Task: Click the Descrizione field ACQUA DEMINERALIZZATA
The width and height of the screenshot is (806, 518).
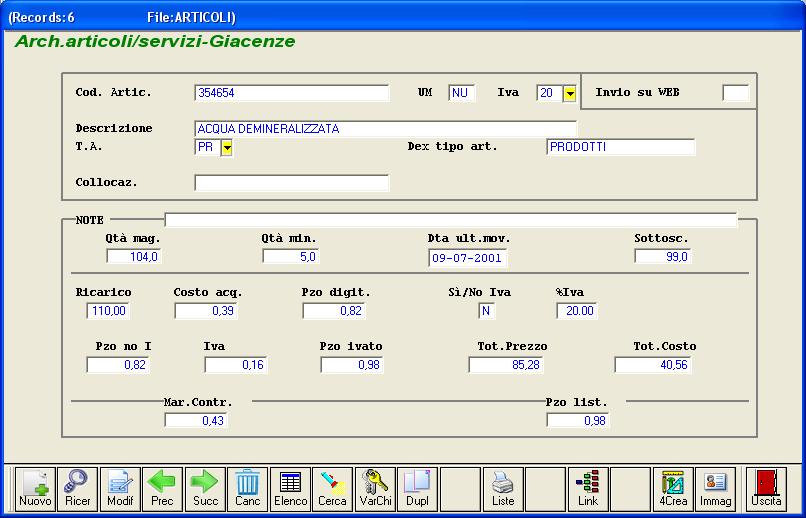Action: (386, 129)
